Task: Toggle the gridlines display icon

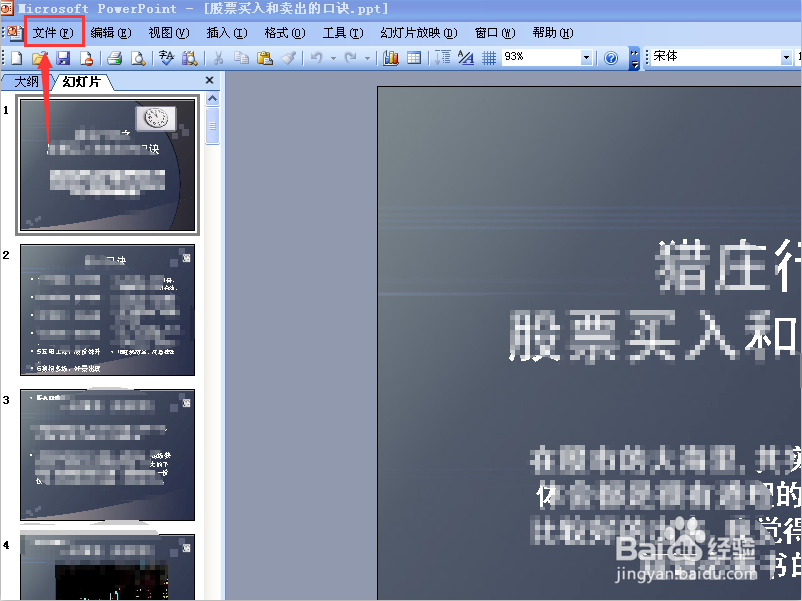Action: point(490,58)
